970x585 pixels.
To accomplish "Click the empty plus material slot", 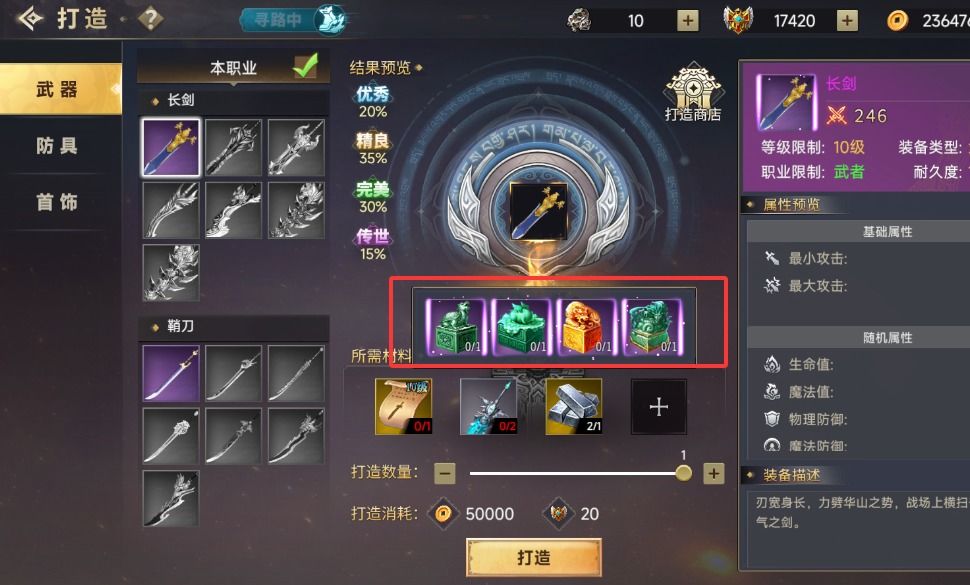I will (659, 406).
